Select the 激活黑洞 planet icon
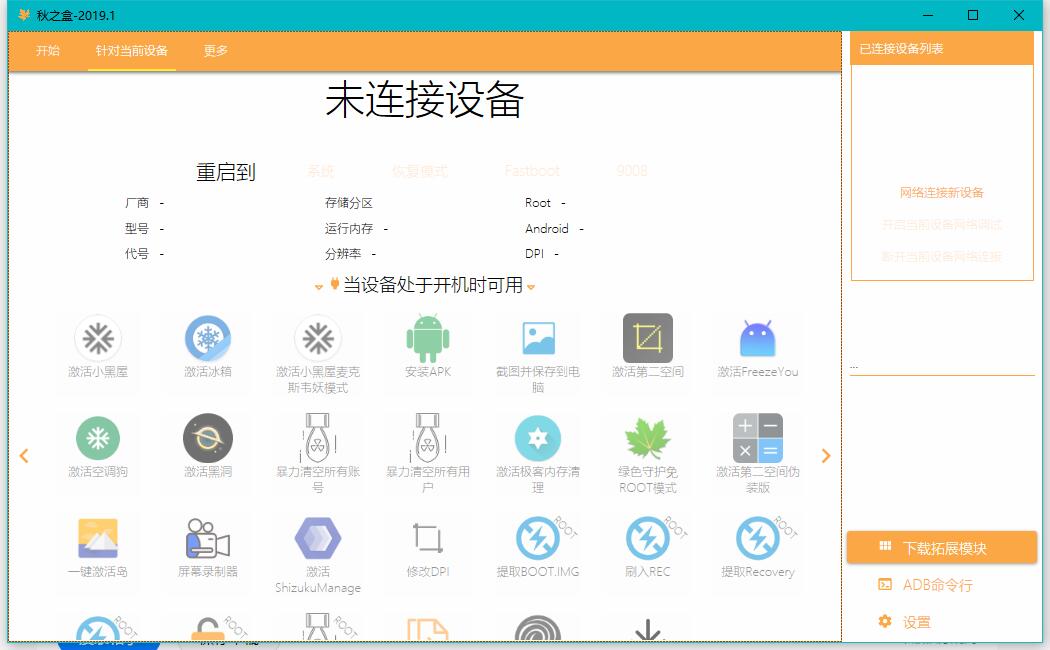The height and width of the screenshot is (650, 1050). click(208, 438)
